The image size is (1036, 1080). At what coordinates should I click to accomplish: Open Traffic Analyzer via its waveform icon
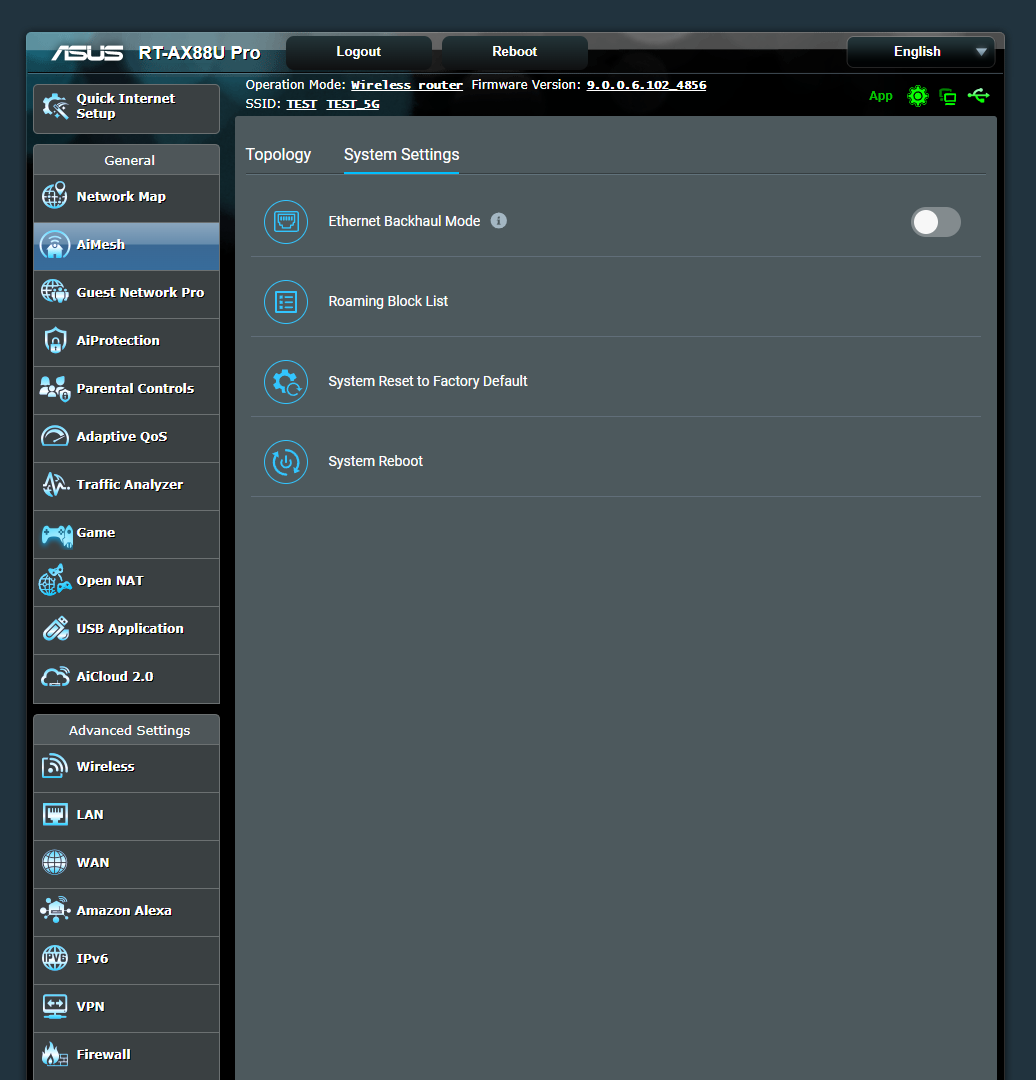pyautogui.click(x=55, y=485)
